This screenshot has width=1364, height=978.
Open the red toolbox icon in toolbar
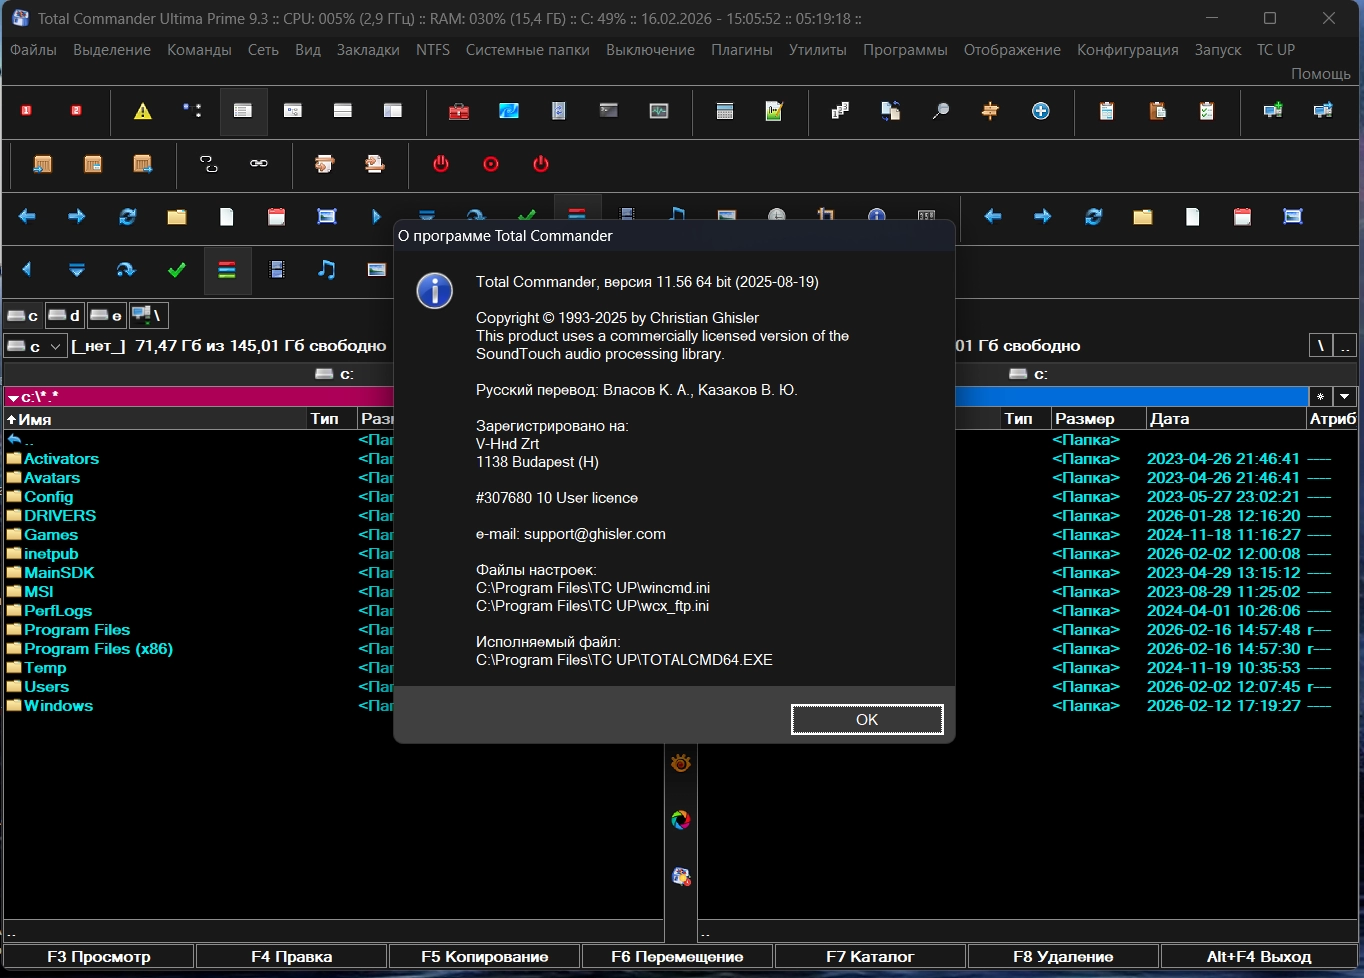[x=459, y=111]
